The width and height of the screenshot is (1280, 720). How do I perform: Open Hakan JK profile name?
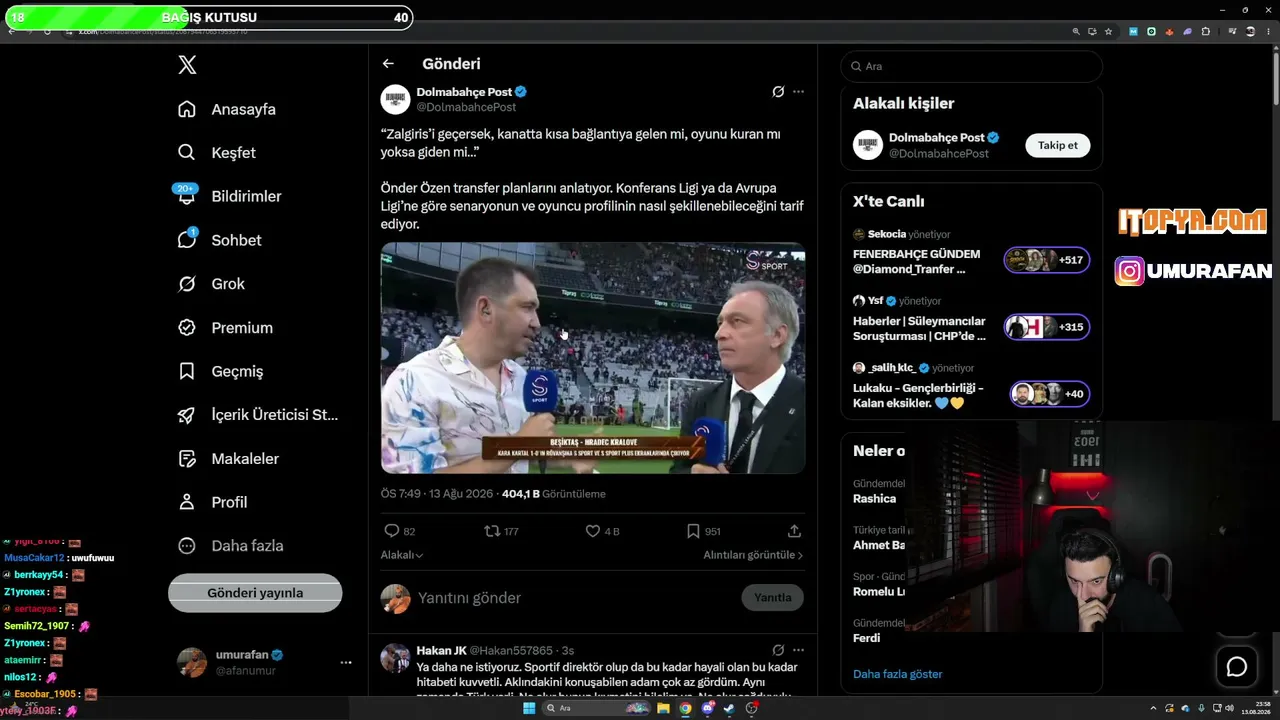point(441,650)
